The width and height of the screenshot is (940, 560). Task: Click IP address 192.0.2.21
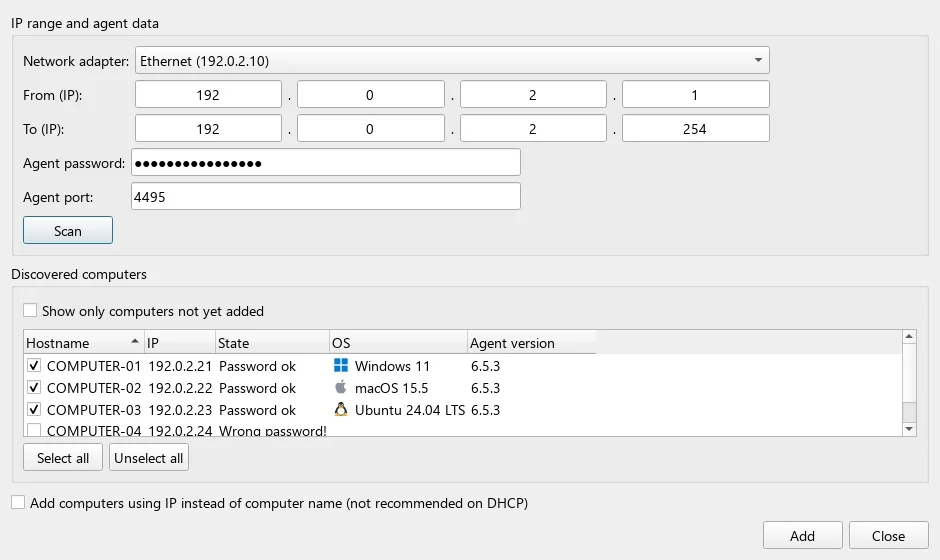180,366
